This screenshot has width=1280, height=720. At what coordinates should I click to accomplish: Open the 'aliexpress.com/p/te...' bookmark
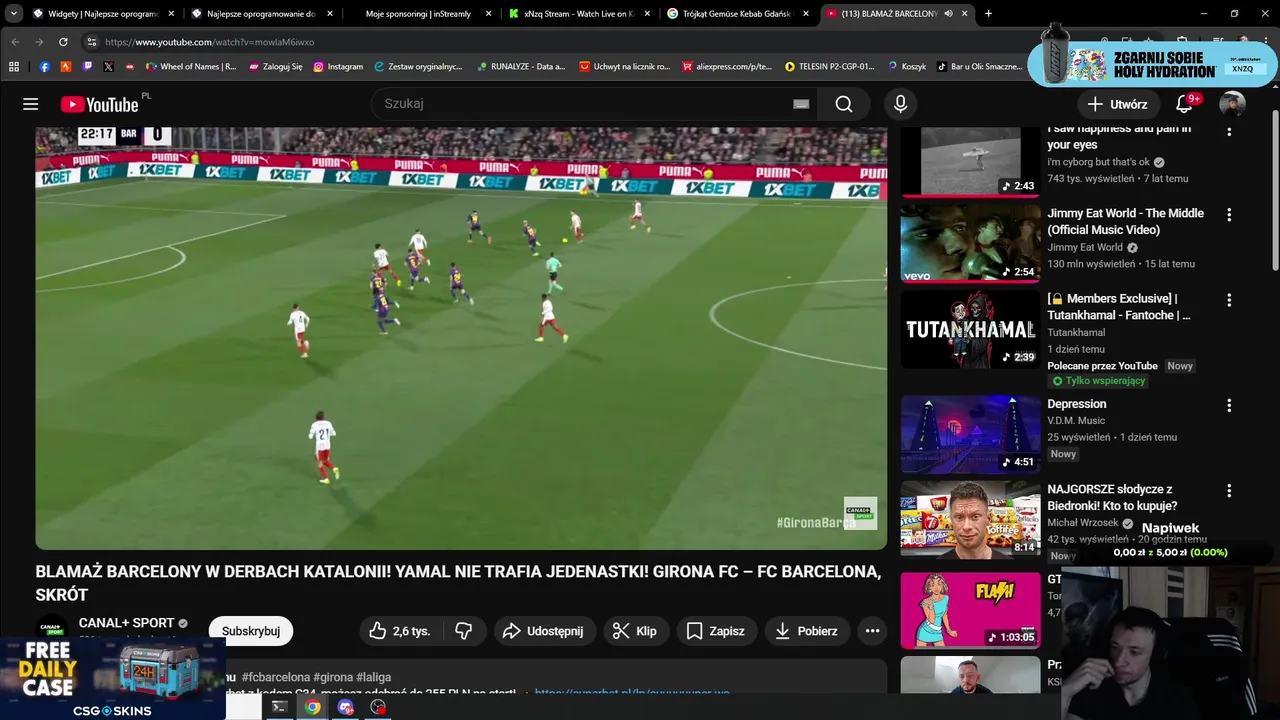[x=727, y=67]
